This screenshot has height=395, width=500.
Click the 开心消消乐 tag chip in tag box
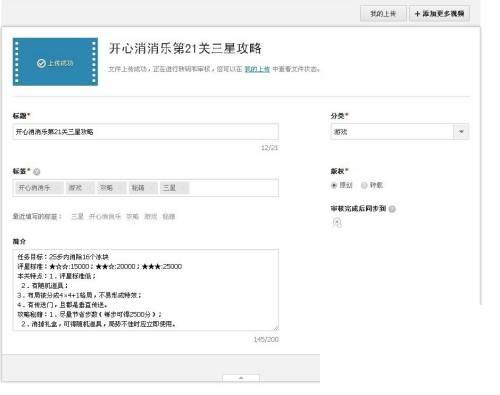pos(39,188)
